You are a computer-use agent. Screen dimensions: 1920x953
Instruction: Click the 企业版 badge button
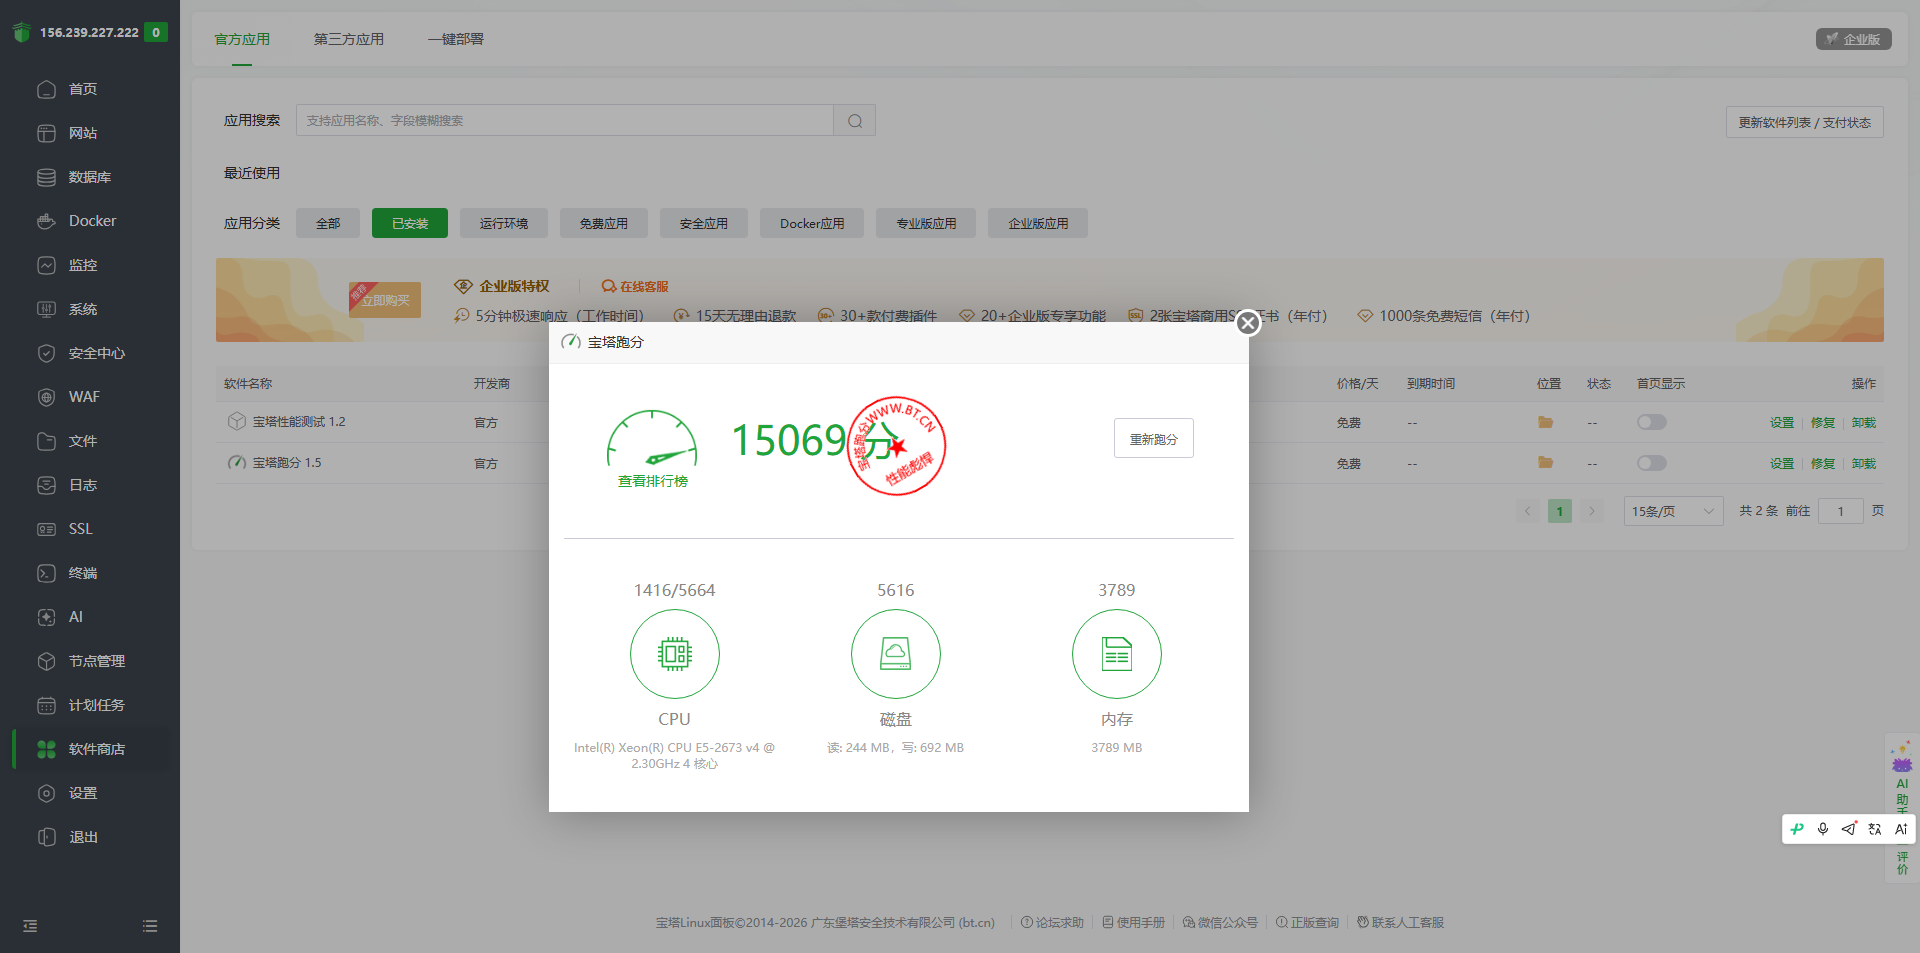[x=1854, y=39]
